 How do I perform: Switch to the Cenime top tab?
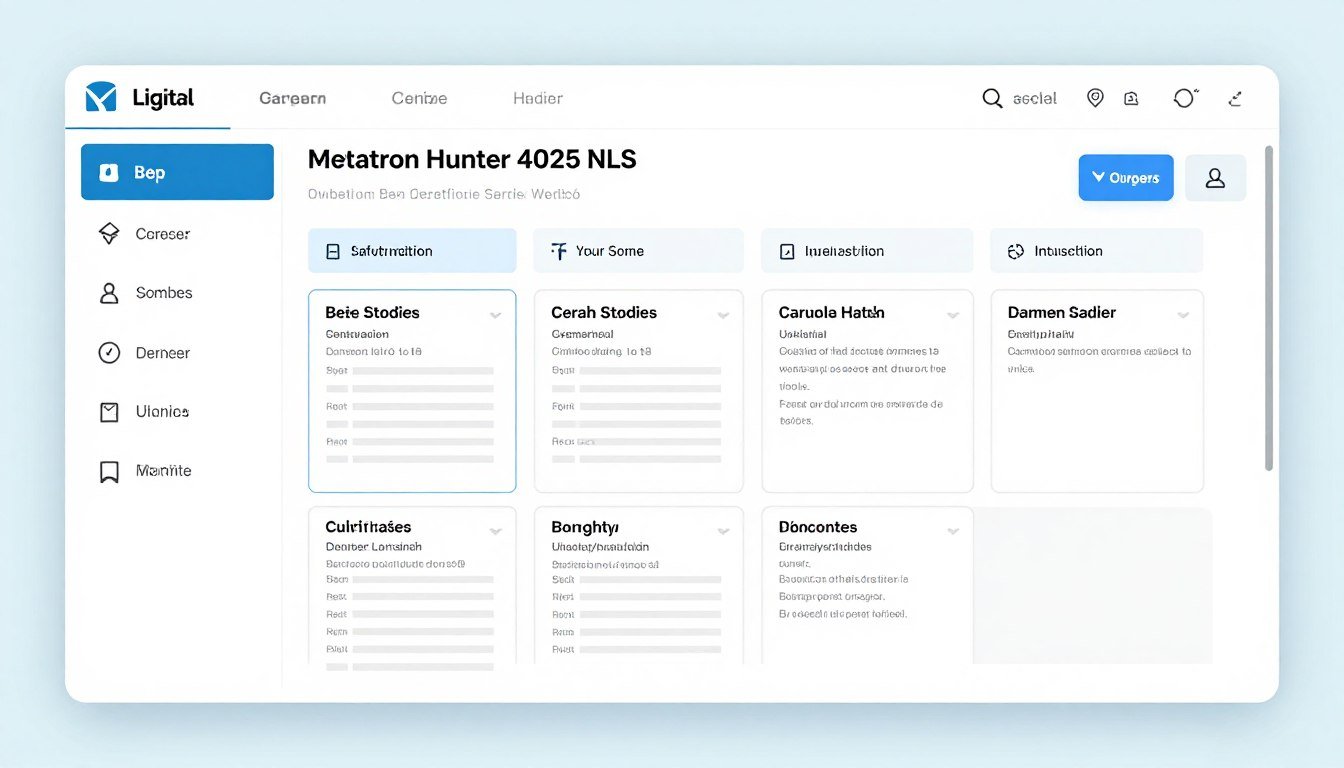(x=419, y=98)
